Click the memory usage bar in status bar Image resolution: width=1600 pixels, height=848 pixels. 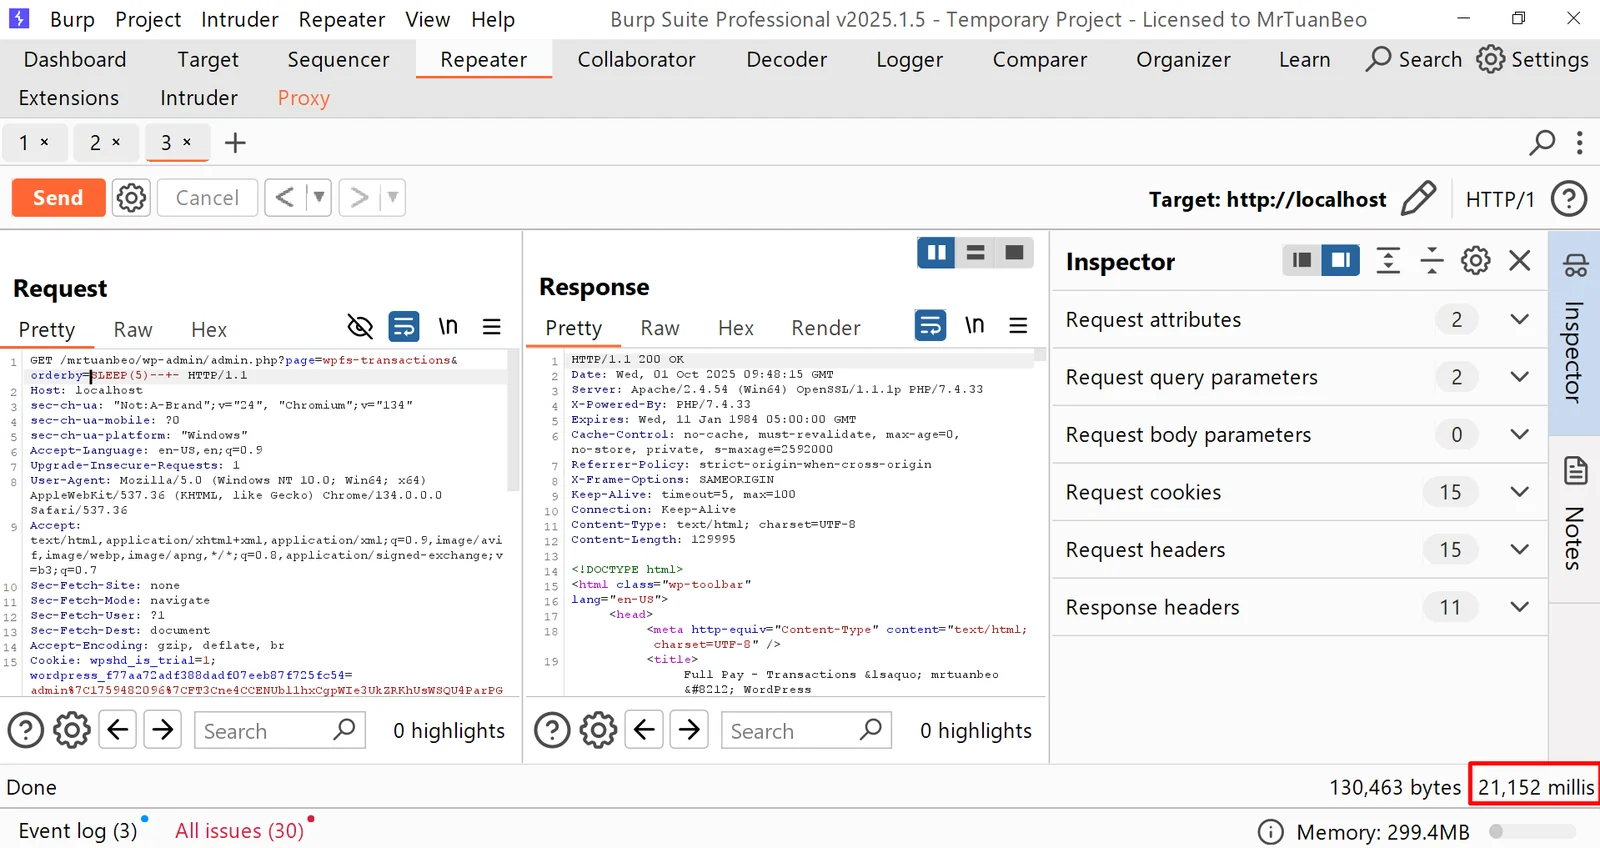[x=1532, y=832]
